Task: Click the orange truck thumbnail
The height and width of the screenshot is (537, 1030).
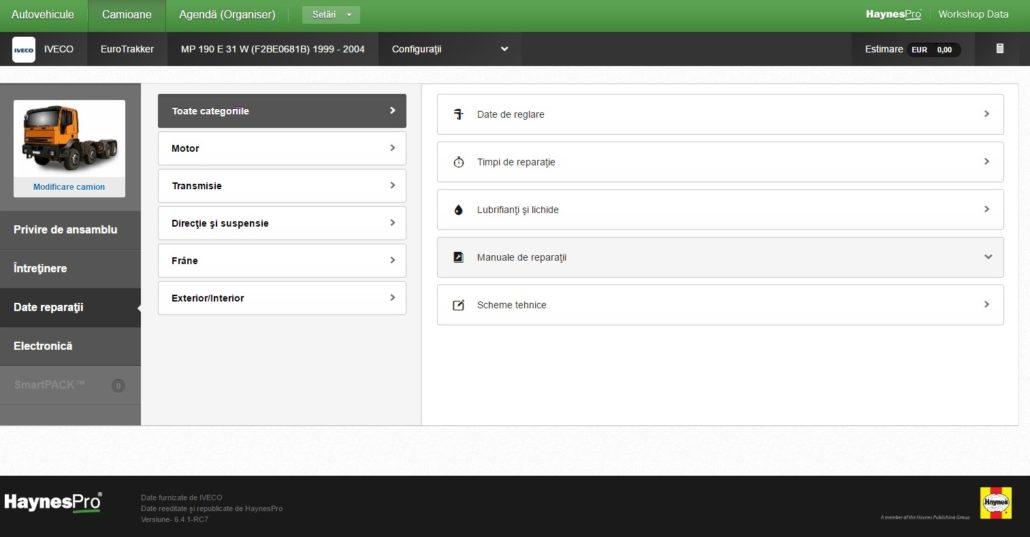Action: tap(69, 139)
